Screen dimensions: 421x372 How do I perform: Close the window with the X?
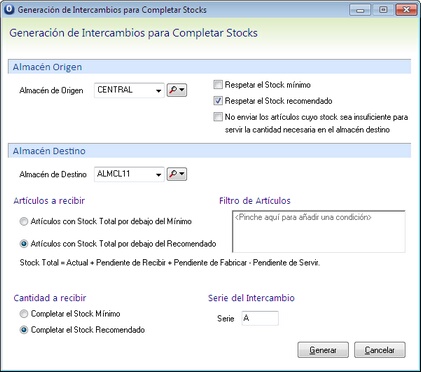(406, 10)
